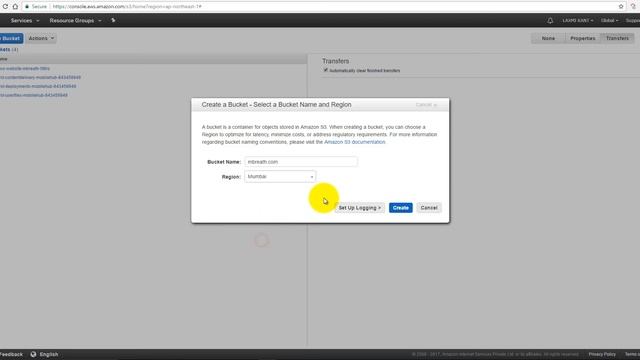This screenshot has width=640, height=360.
Task: Reload the page with the browser refresh icon
Action: coord(5,7)
